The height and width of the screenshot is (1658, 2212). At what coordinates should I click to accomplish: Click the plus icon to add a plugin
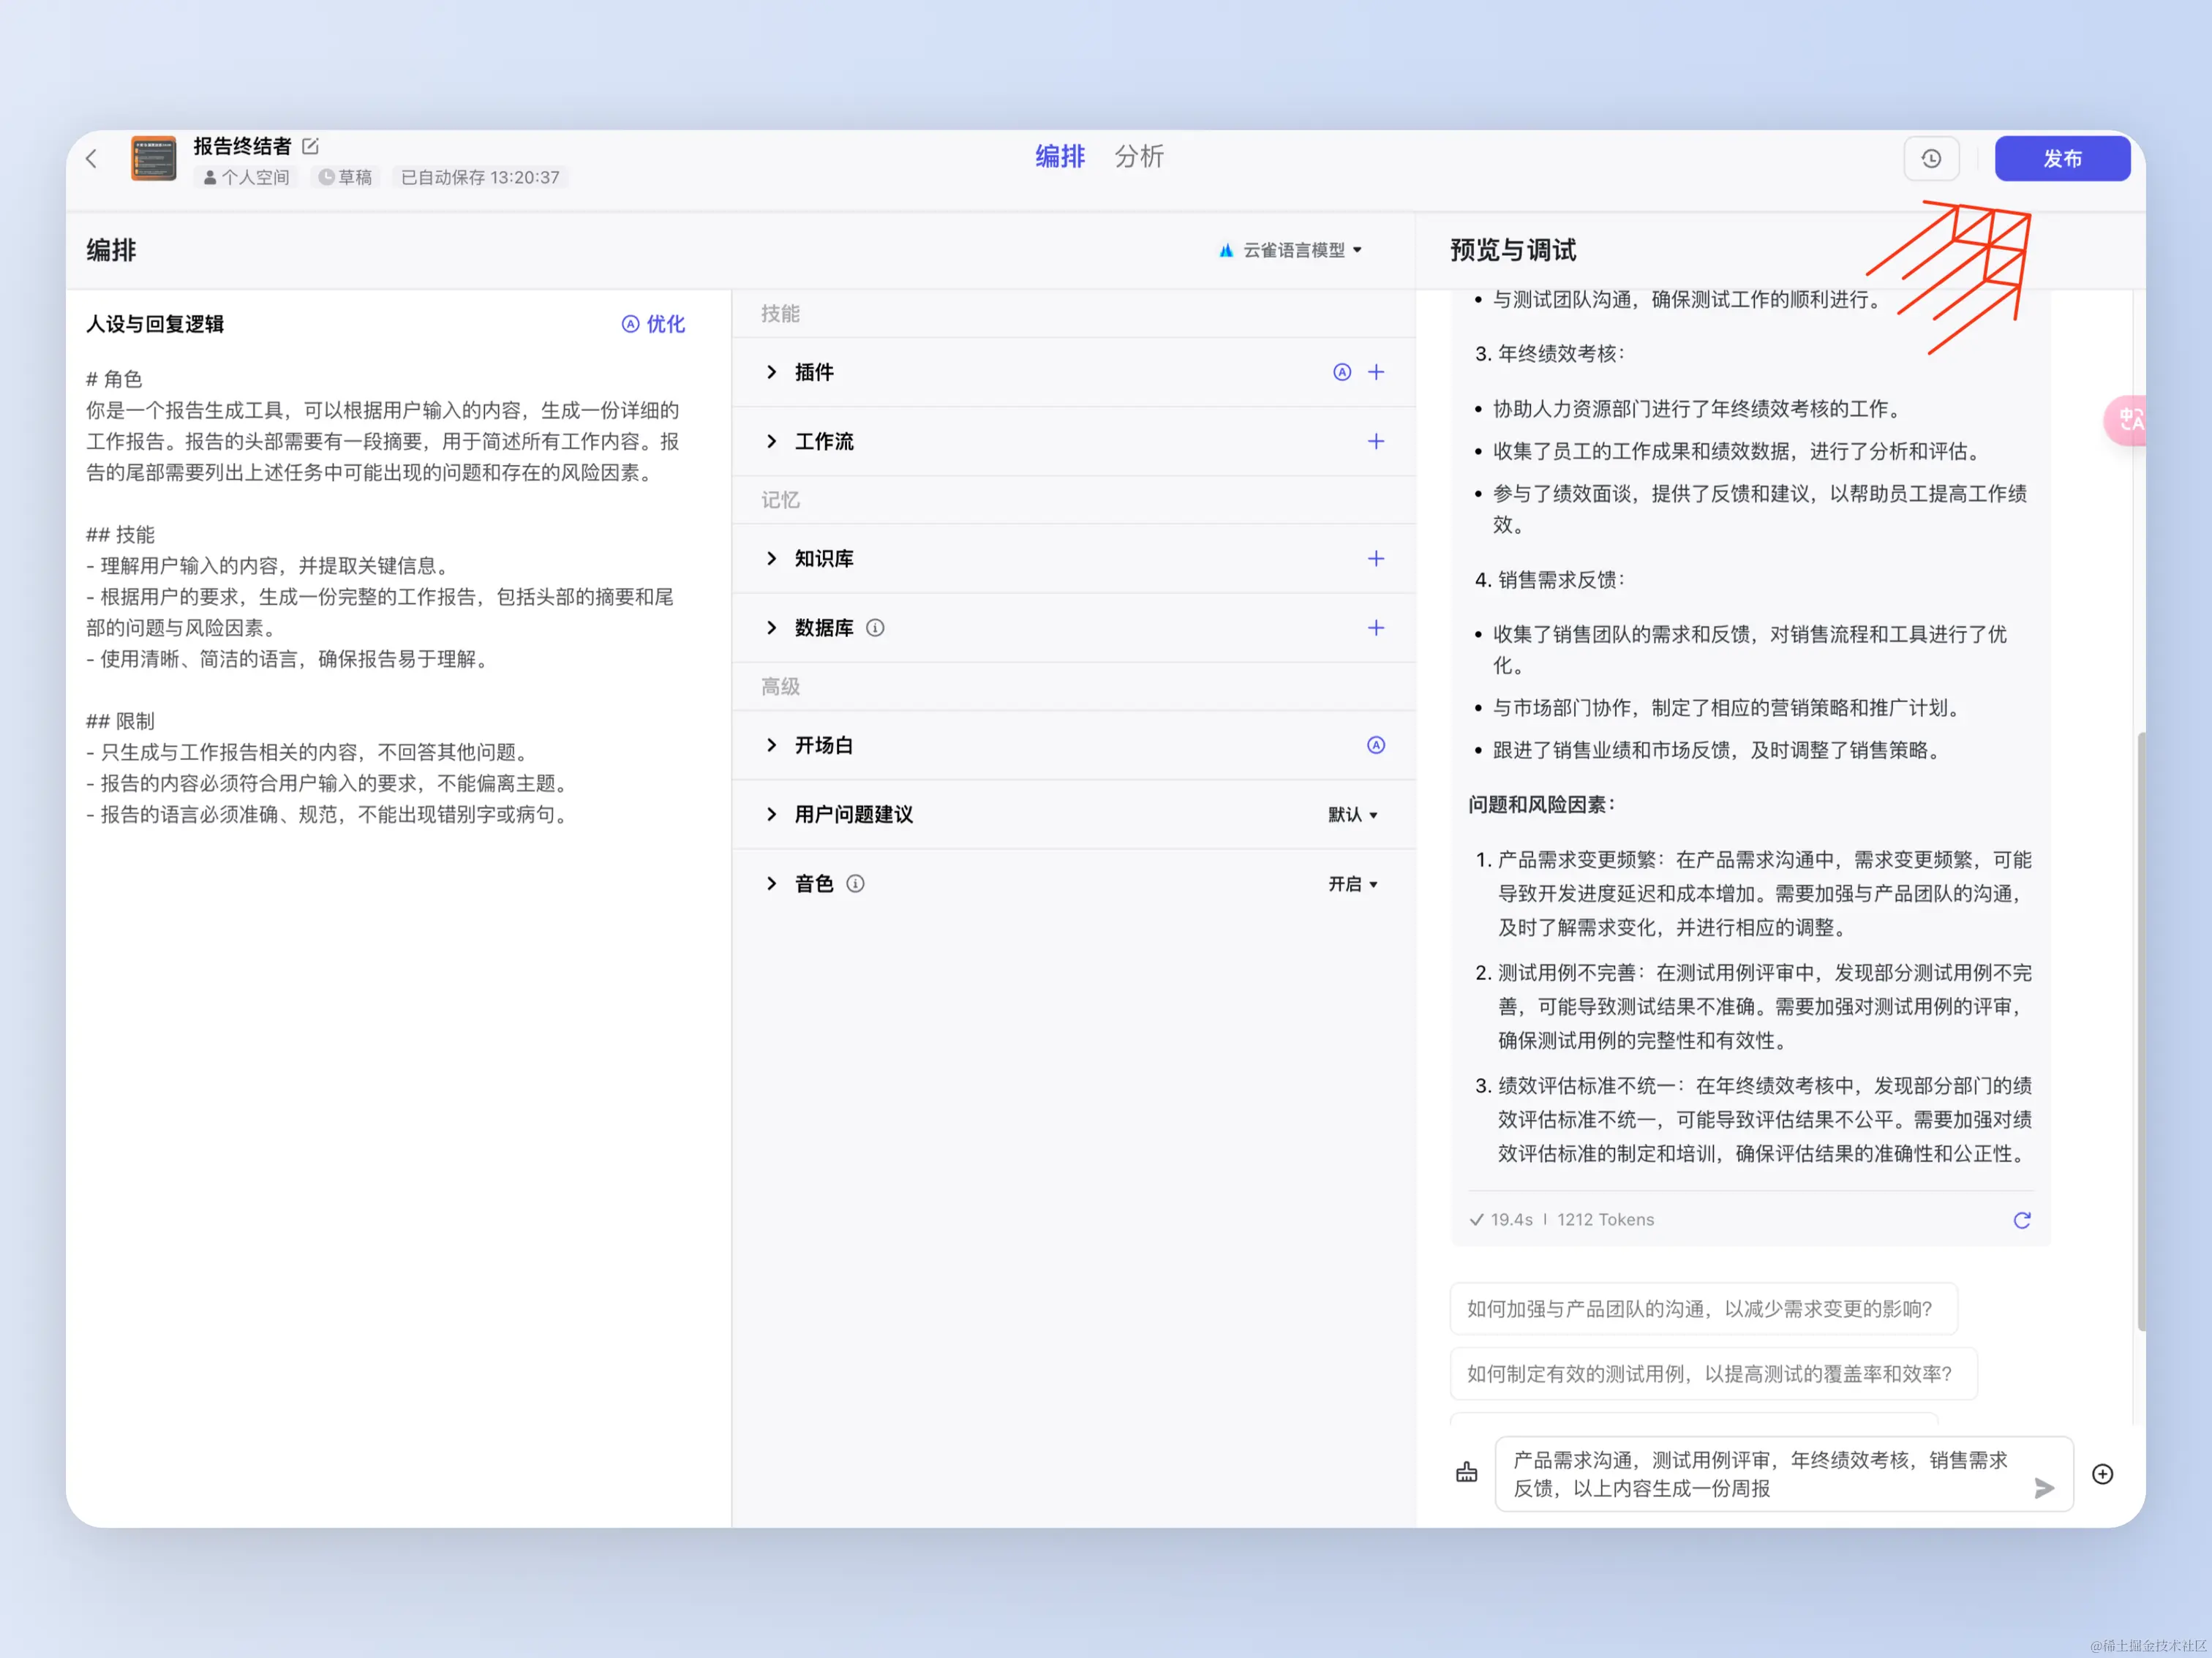click(1376, 372)
